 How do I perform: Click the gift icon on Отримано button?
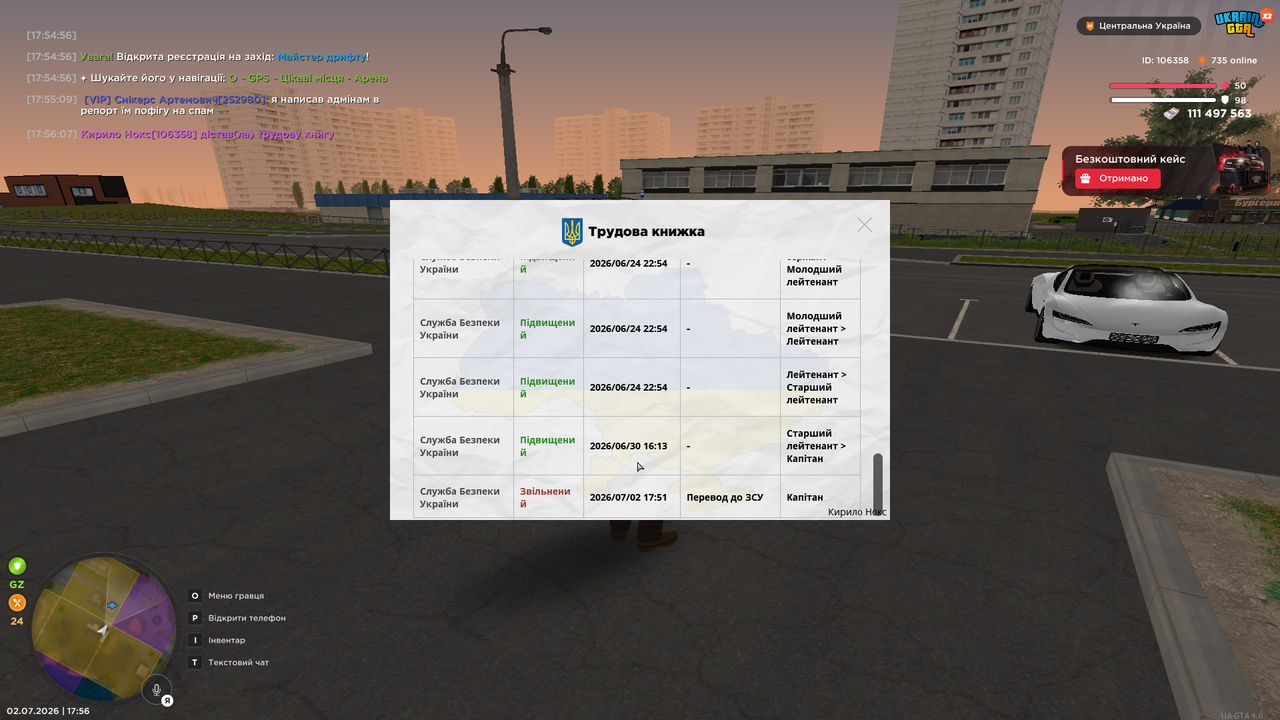(x=1086, y=178)
